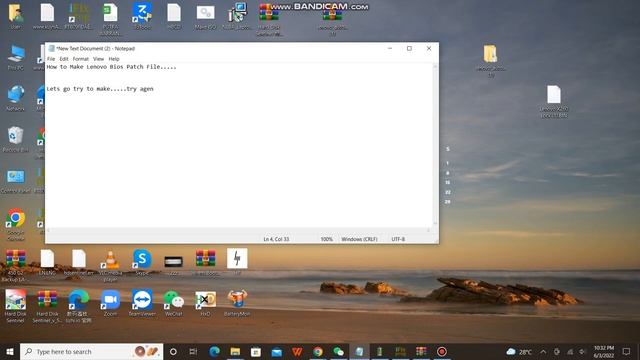Open WeChat from the taskbar
This screenshot has width=640, height=360.
[x=338, y=351]
